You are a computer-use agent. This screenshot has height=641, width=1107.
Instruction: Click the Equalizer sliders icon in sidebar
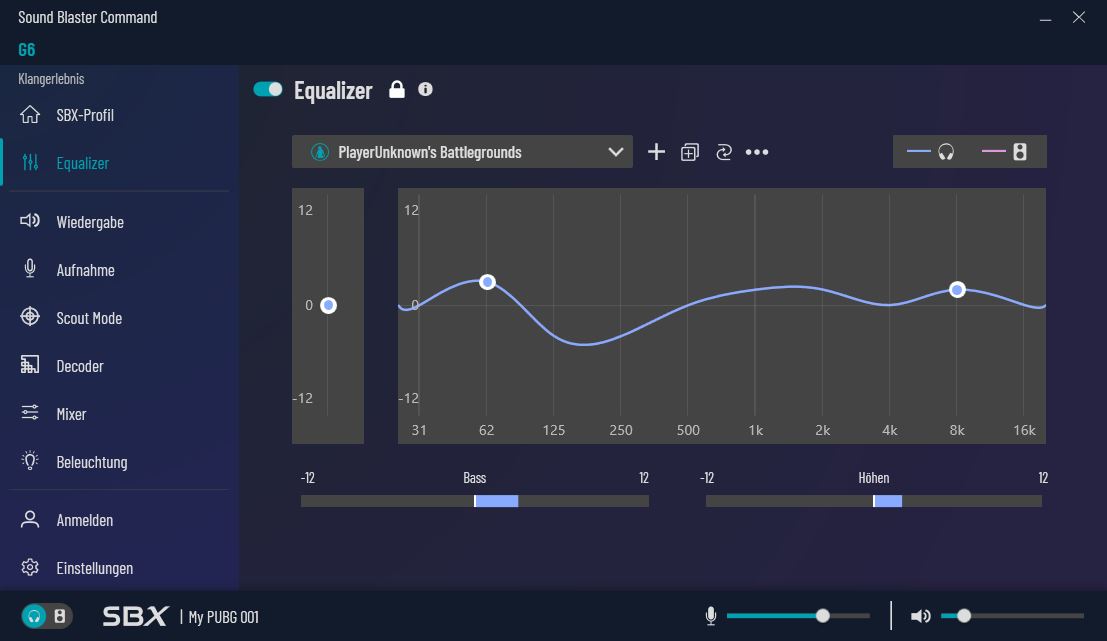coord(30,162)
